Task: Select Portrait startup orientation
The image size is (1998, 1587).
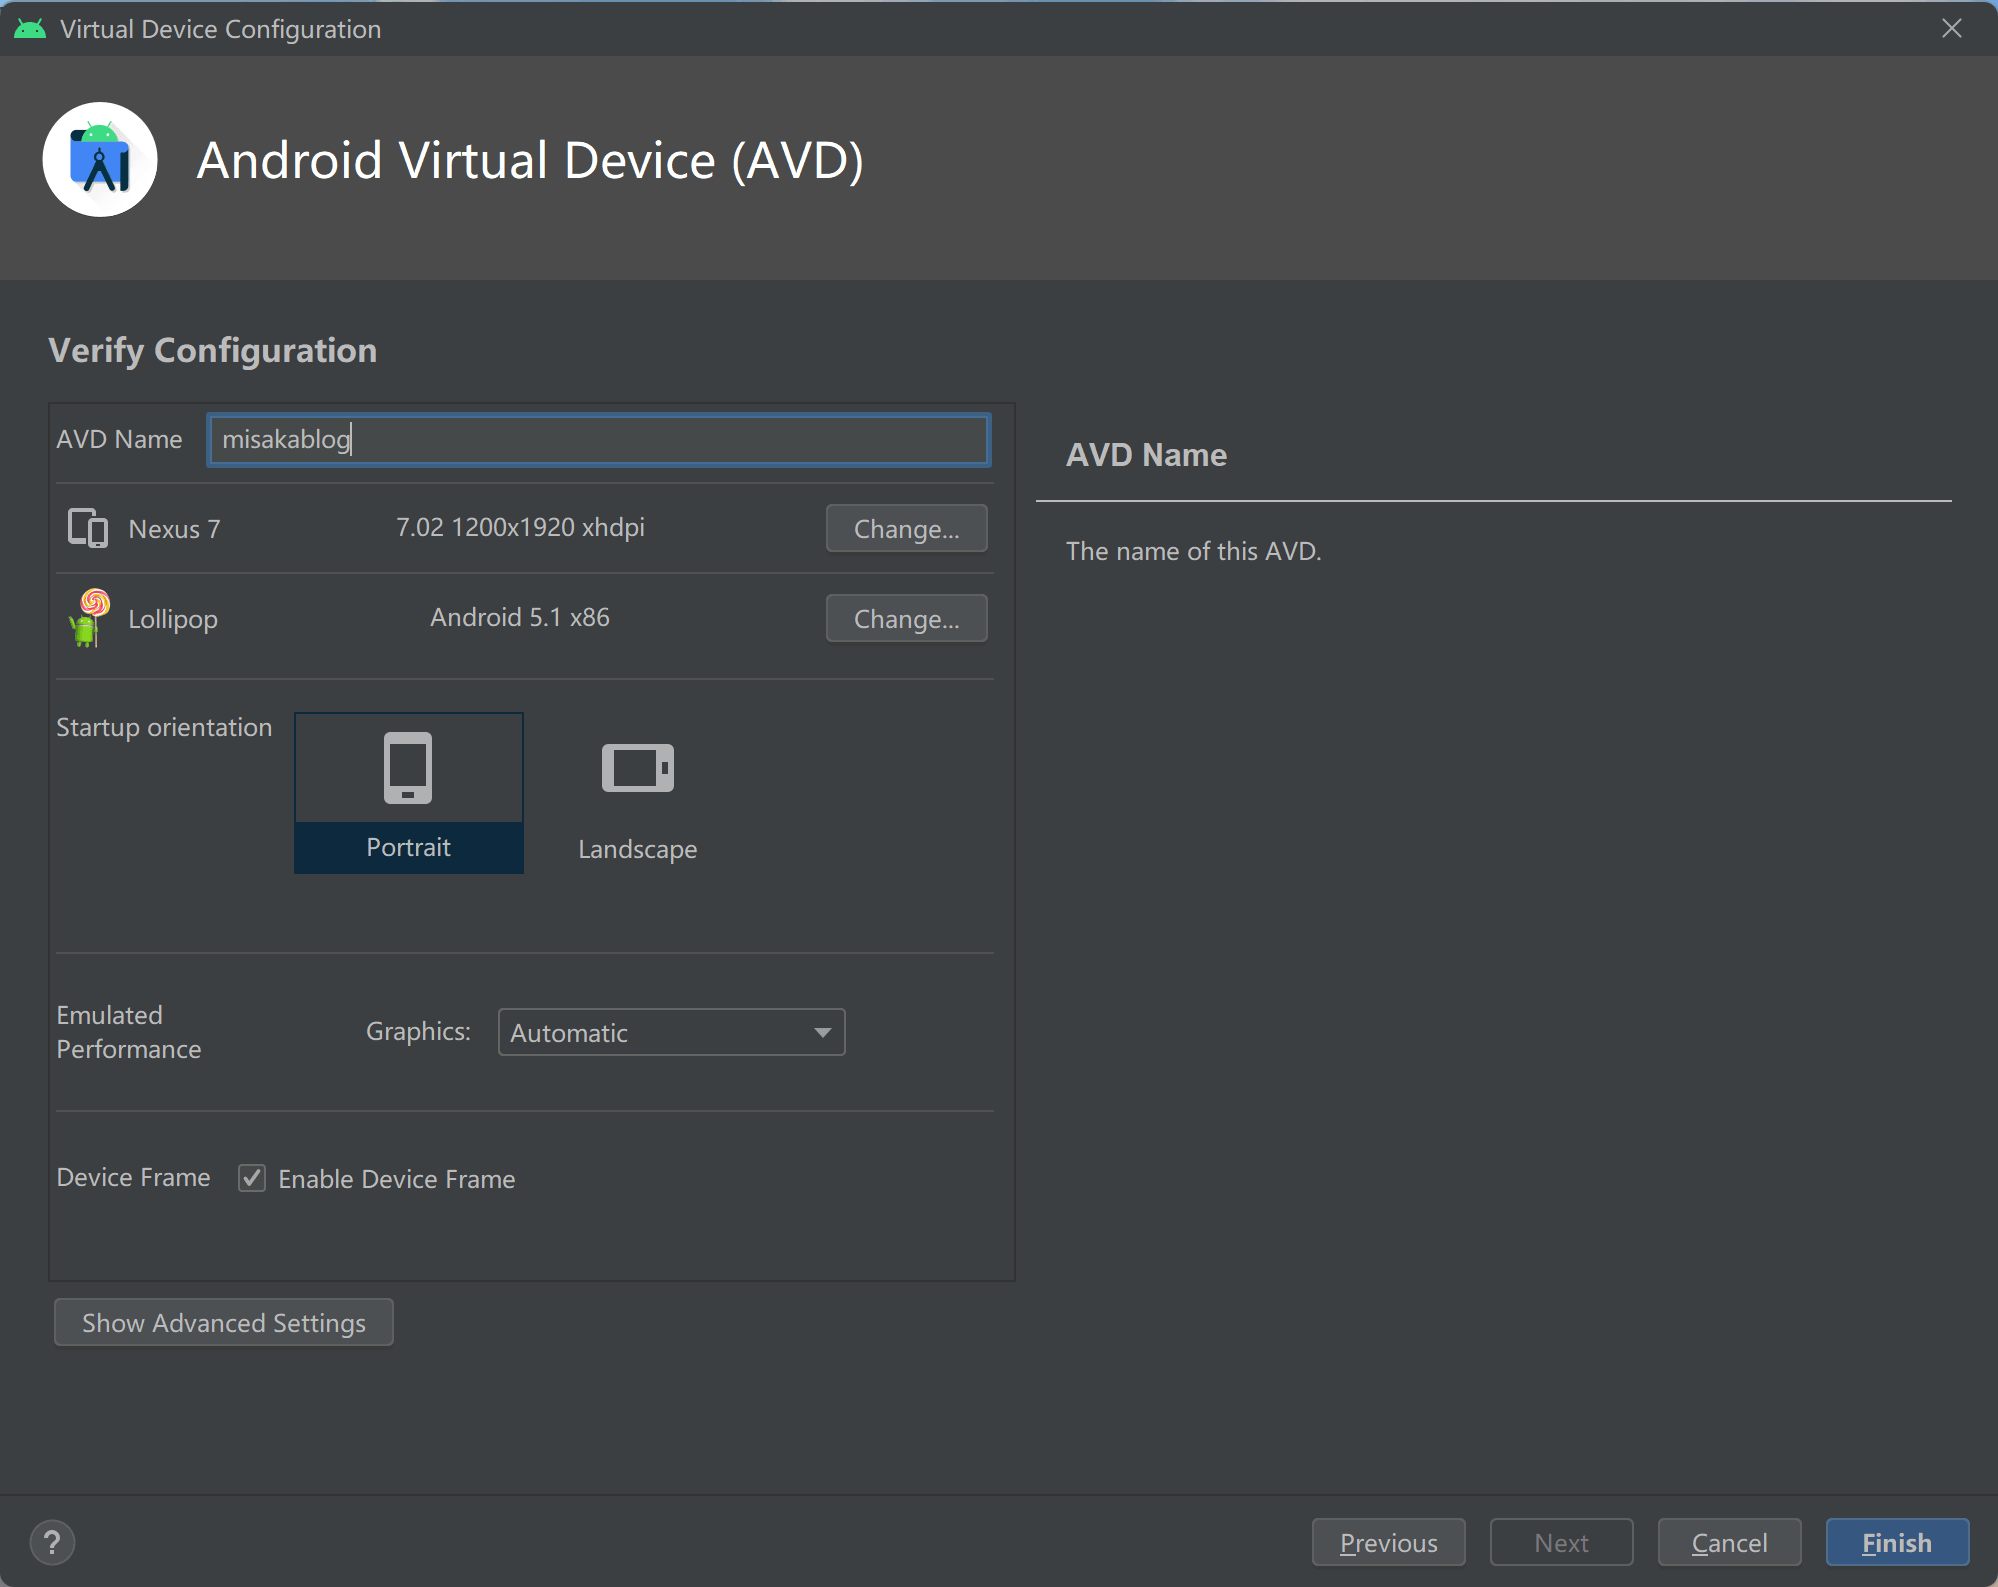Action: point(408,846)
